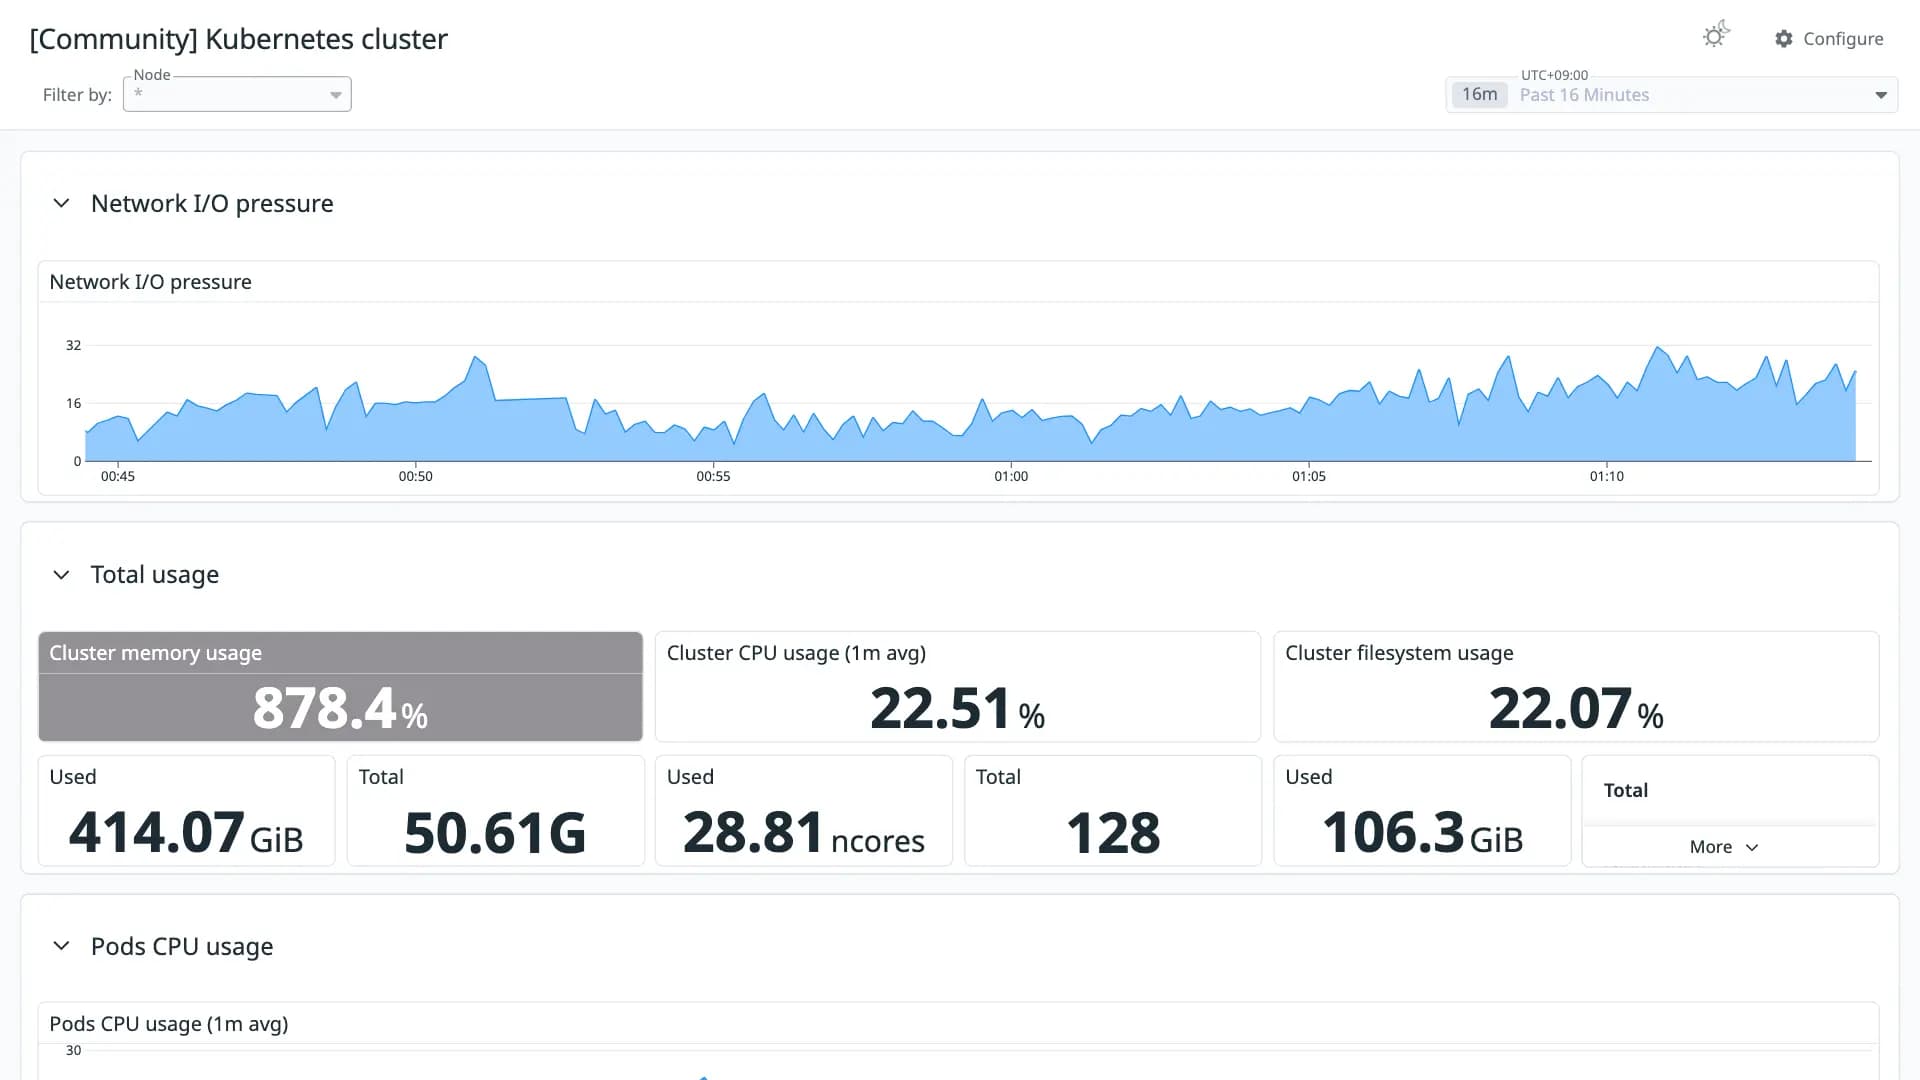Click the Used 28.81 ncores value
The width and height of the screenshot is (1920, 1080).
(804, 833)
